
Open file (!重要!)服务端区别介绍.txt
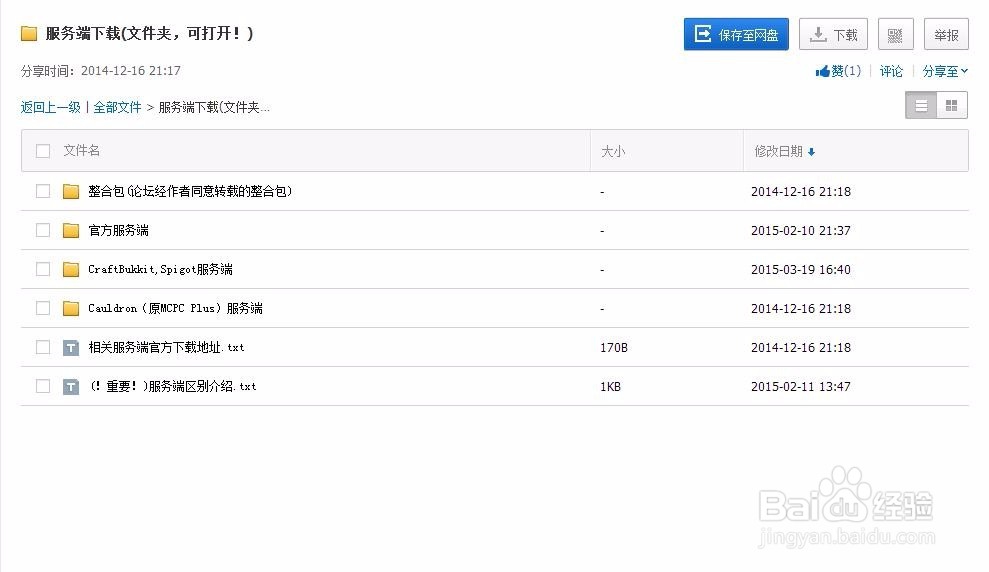coord(172,386)
